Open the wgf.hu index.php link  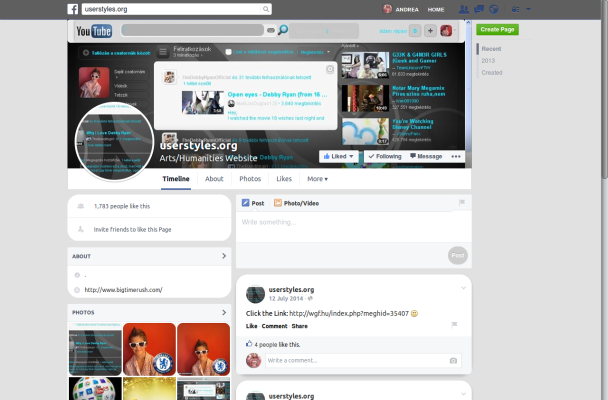349,313
